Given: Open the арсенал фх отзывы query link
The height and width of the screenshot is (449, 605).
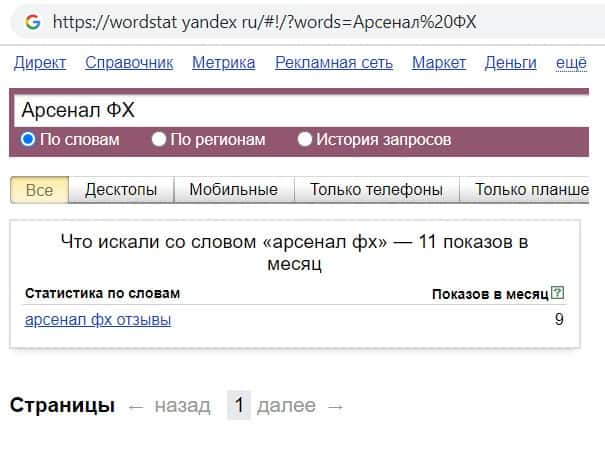Looking at the screenshot, I should [x=98, y=320].
